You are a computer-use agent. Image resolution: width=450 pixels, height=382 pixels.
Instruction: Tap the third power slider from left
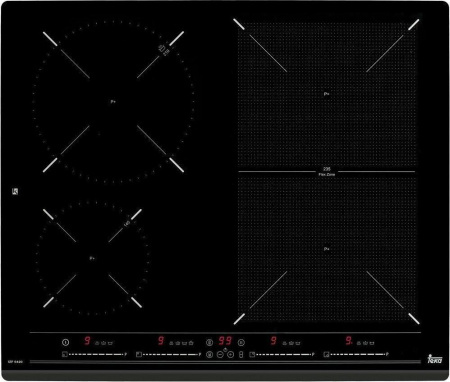click(x=284, y=355)
